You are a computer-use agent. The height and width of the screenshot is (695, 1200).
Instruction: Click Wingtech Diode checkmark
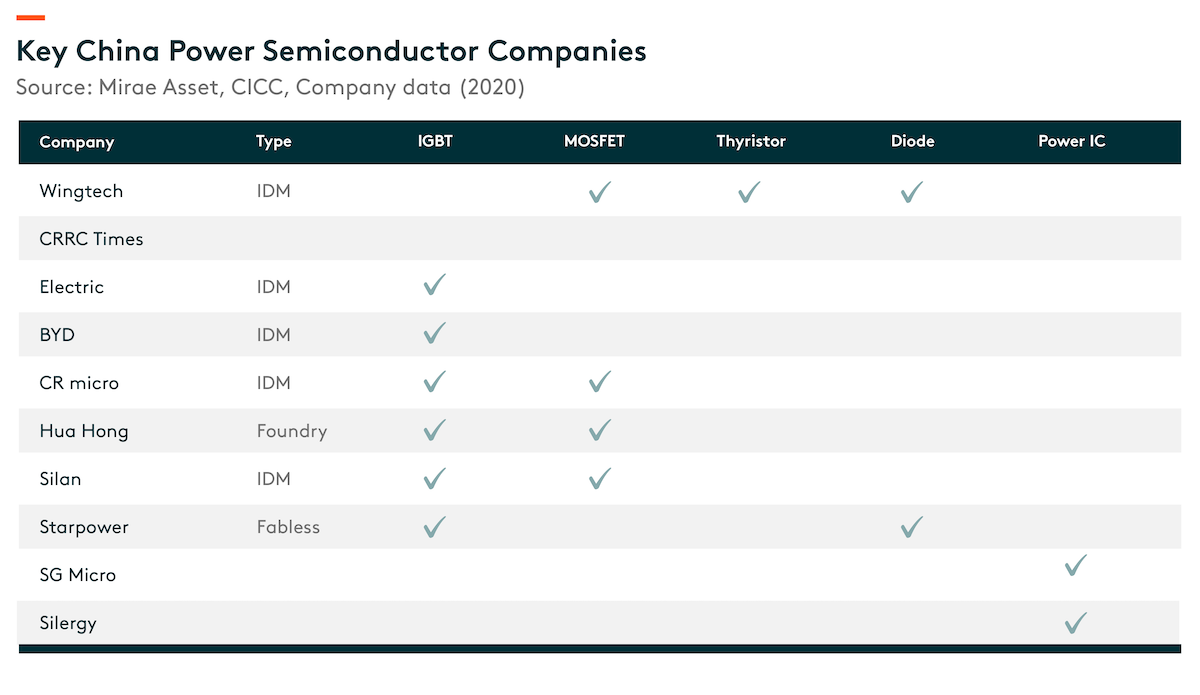click(911, 191)
